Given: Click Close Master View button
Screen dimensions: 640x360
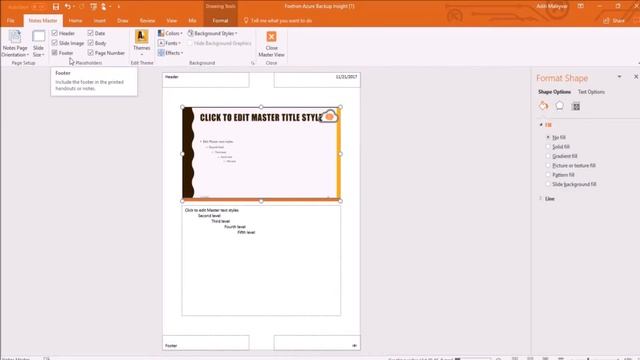Looking at the screenshot, I should point(271,44).
